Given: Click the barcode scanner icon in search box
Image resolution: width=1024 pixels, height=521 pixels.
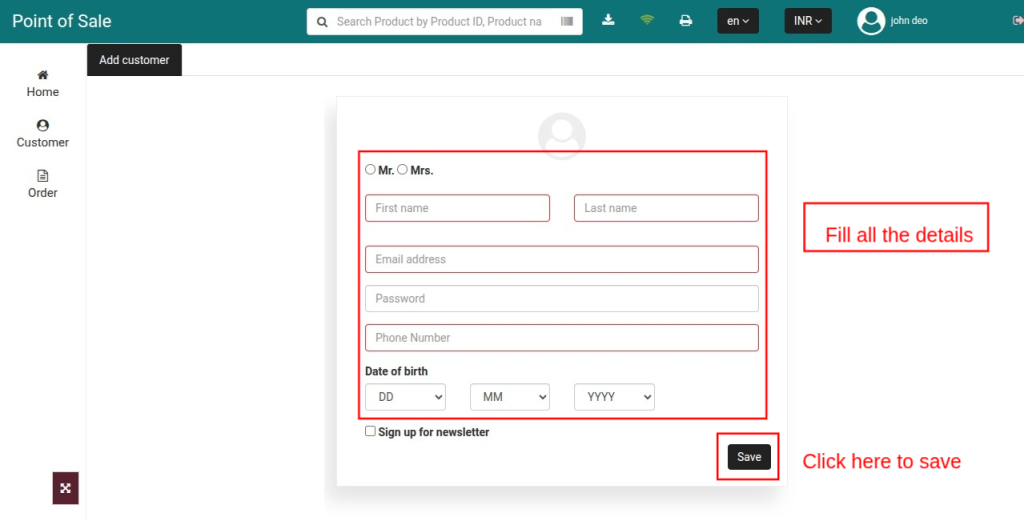Looking at the screenshot, I should (567, 22).
